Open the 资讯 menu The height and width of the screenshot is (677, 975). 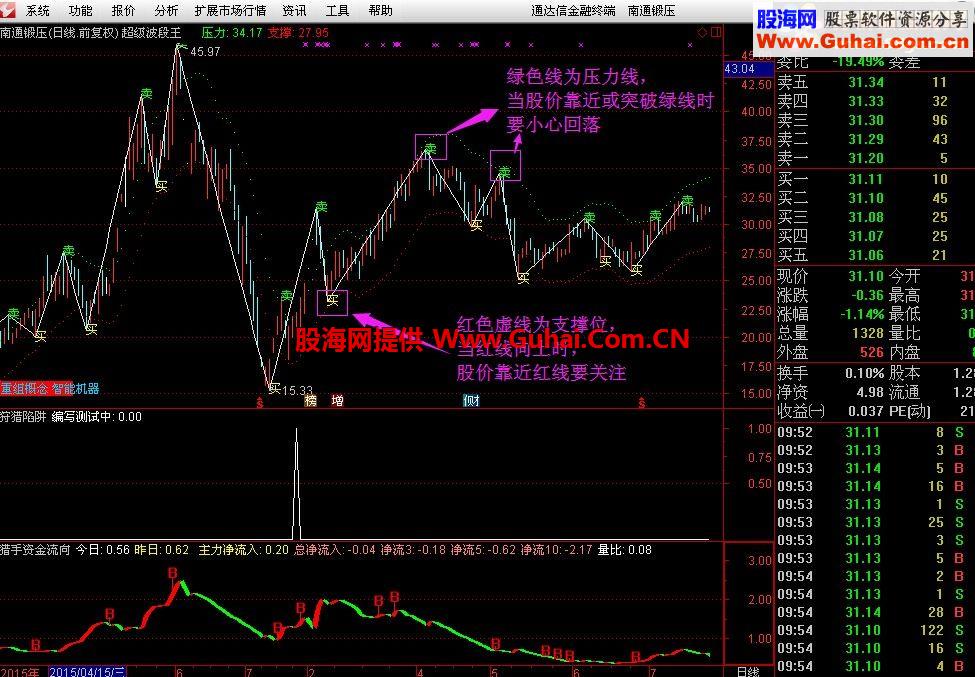click(x=294, y=11)
